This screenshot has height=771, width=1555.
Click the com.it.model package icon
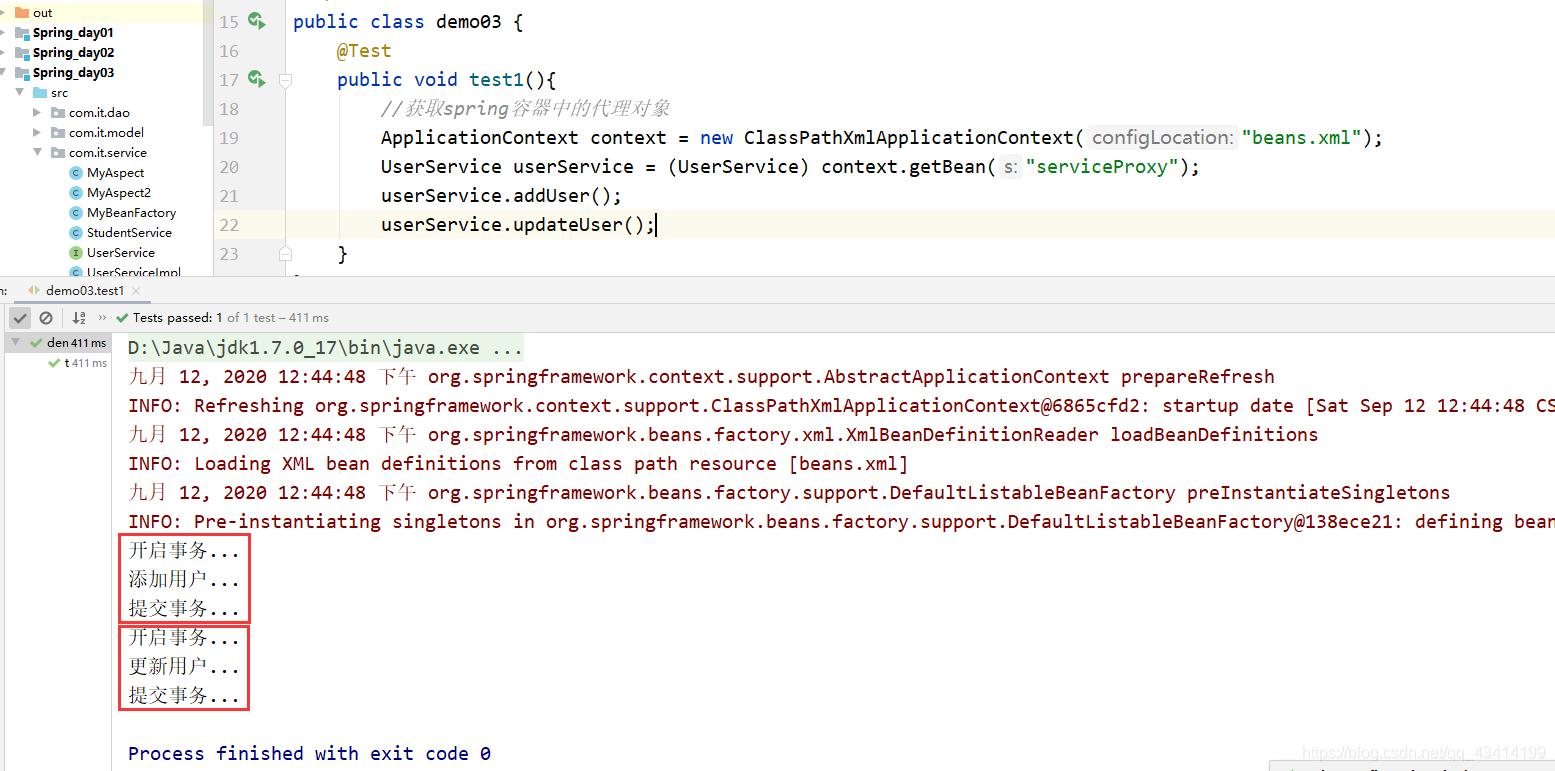click(x=58, y=133)
